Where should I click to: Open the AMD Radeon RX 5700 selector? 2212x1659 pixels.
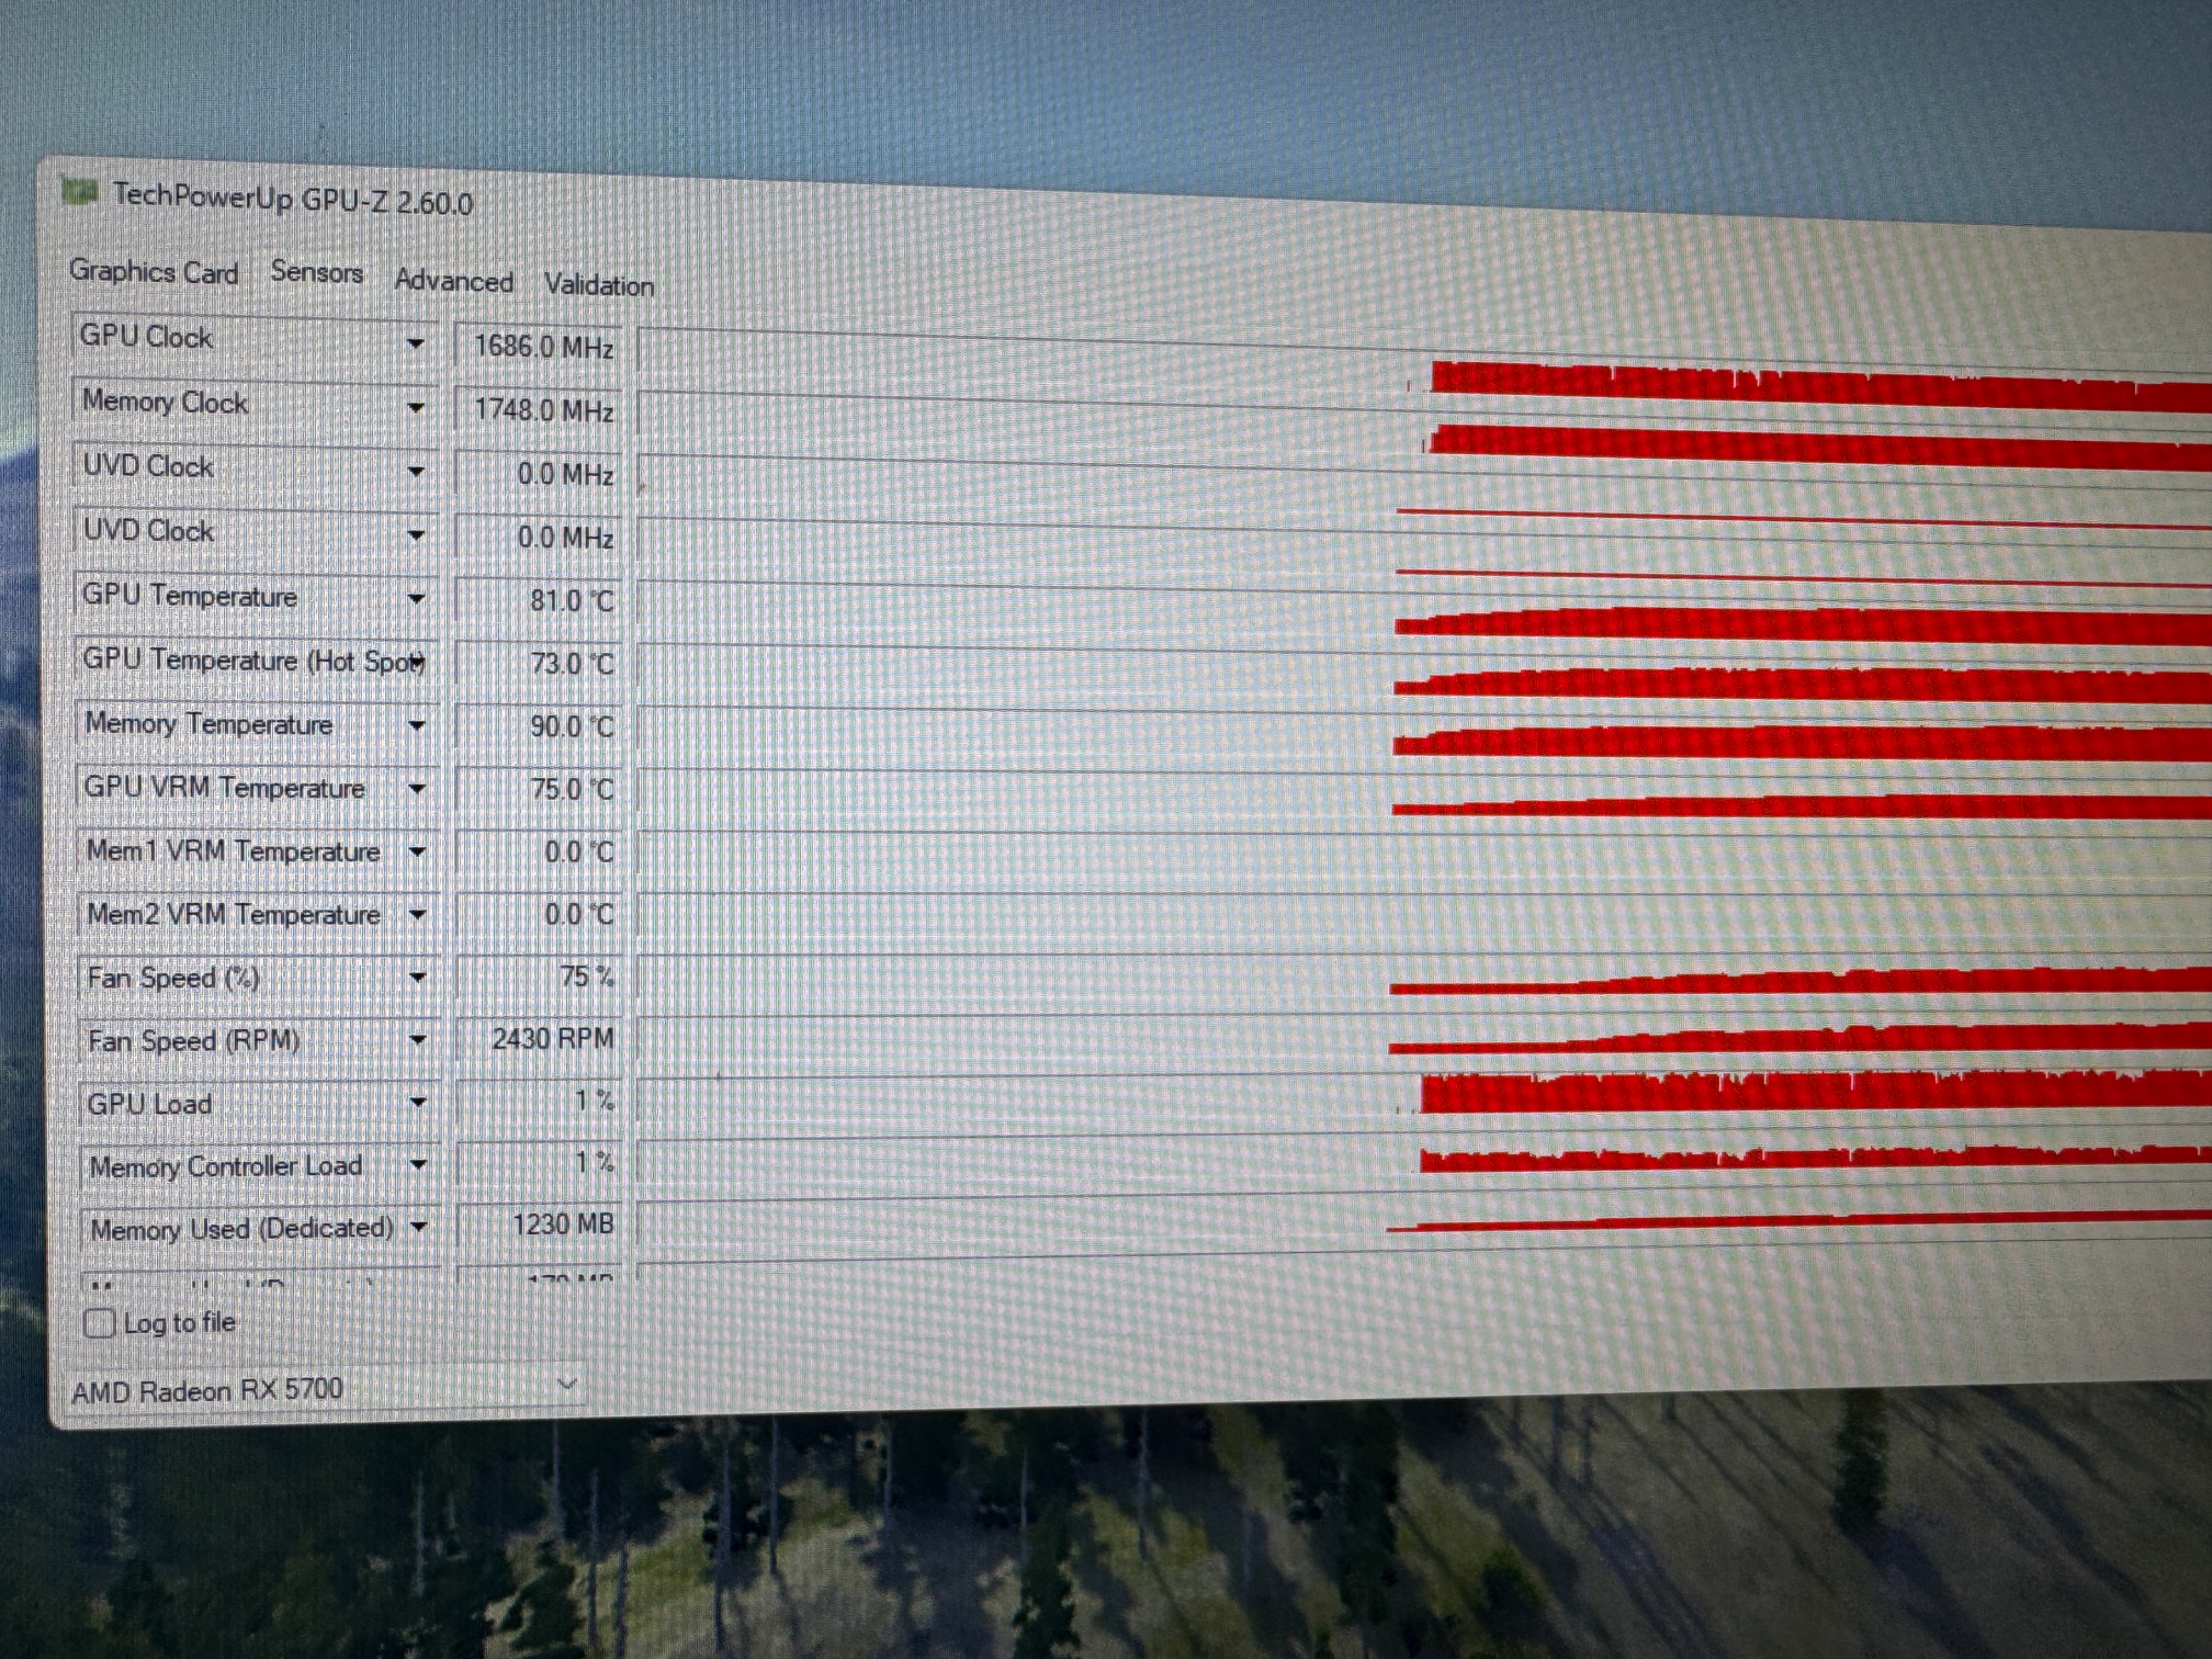(566, 1385)
